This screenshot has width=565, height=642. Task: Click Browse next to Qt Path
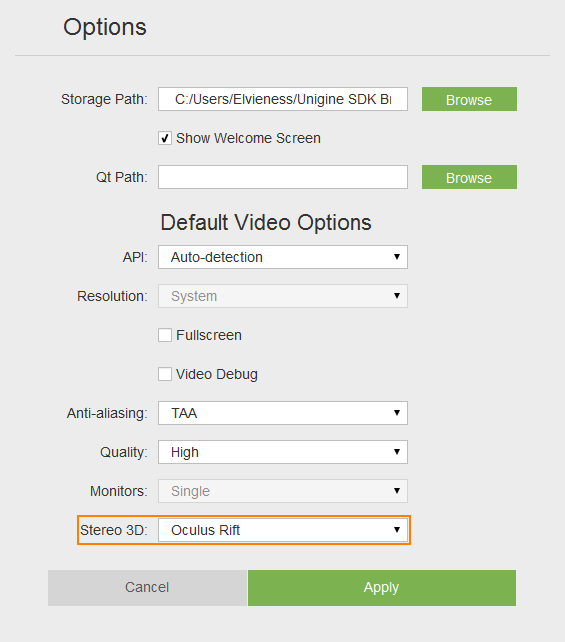(x=469, y=177)
